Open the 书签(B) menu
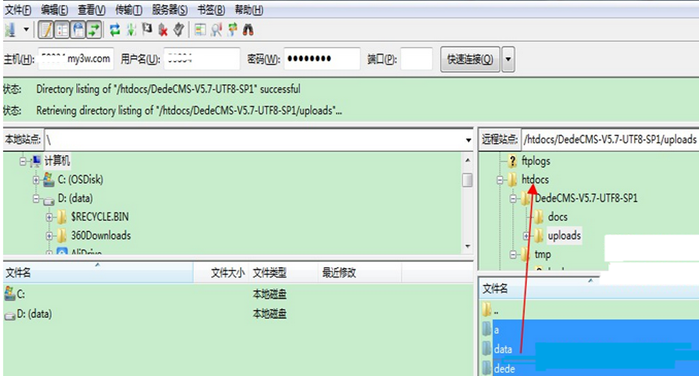This screenshot has height=376, width=699. click(211, 9)
